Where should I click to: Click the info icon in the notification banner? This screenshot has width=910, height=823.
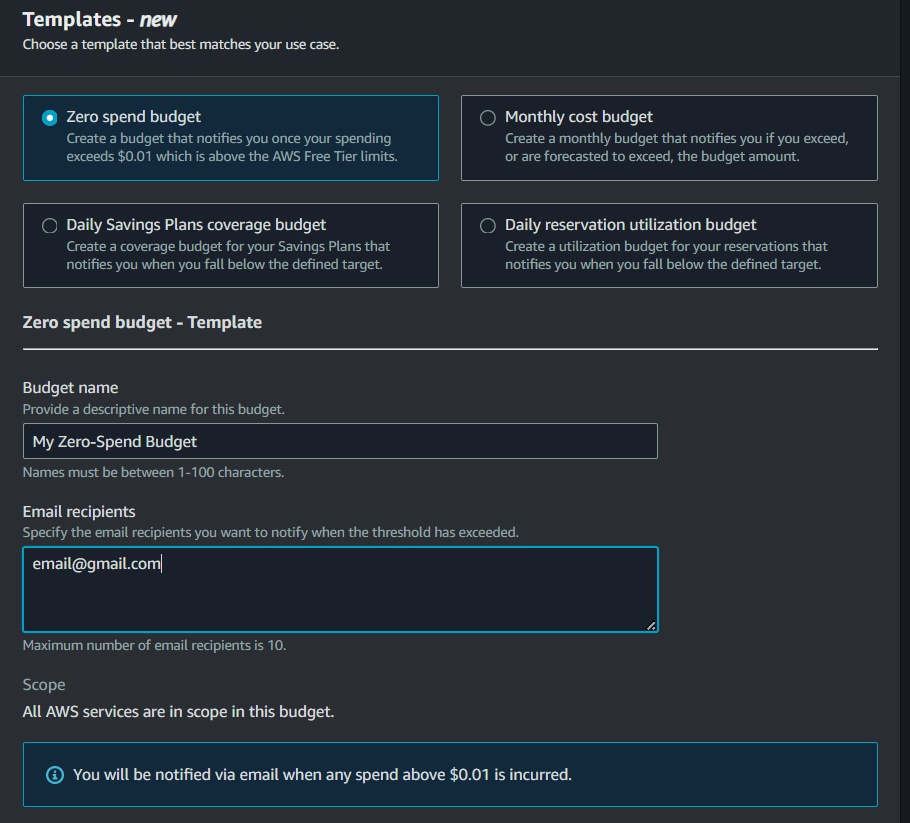click(54, 775)
